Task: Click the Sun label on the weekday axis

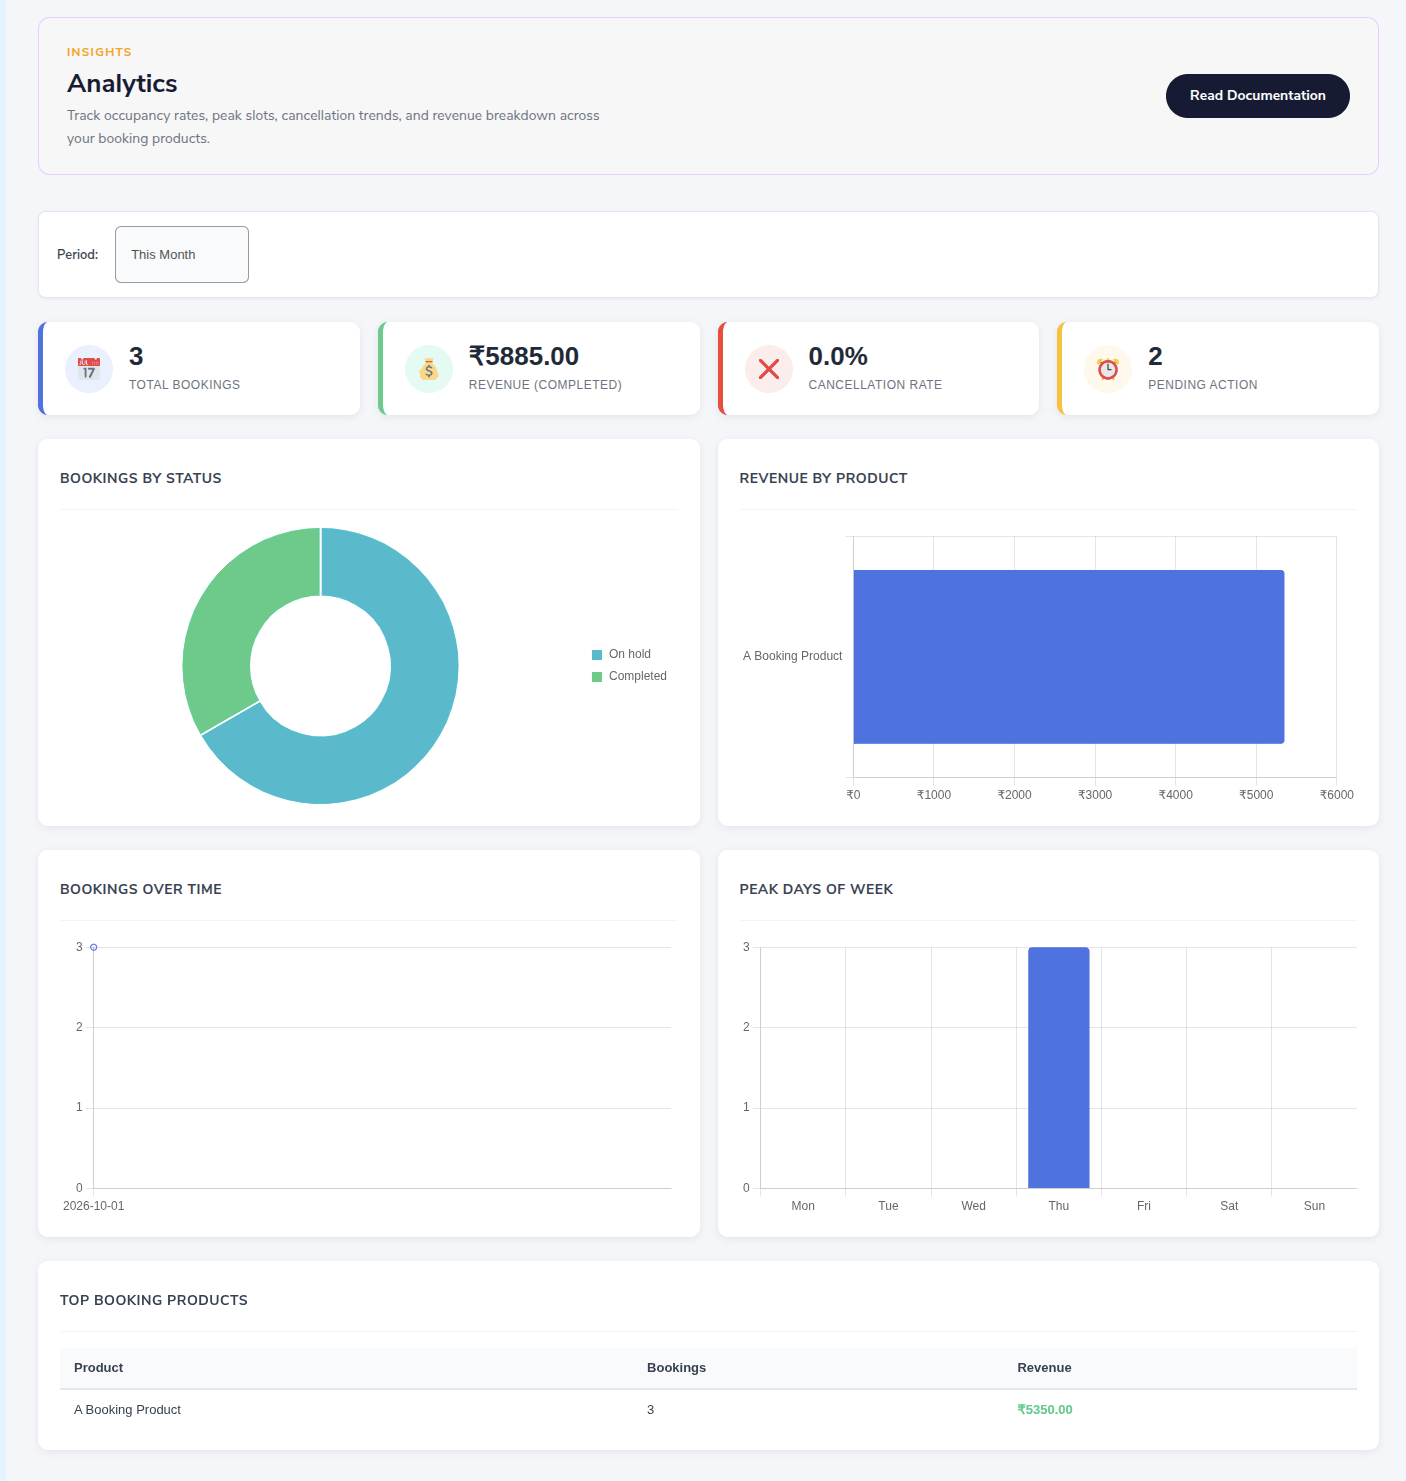Action: 1314,1206
